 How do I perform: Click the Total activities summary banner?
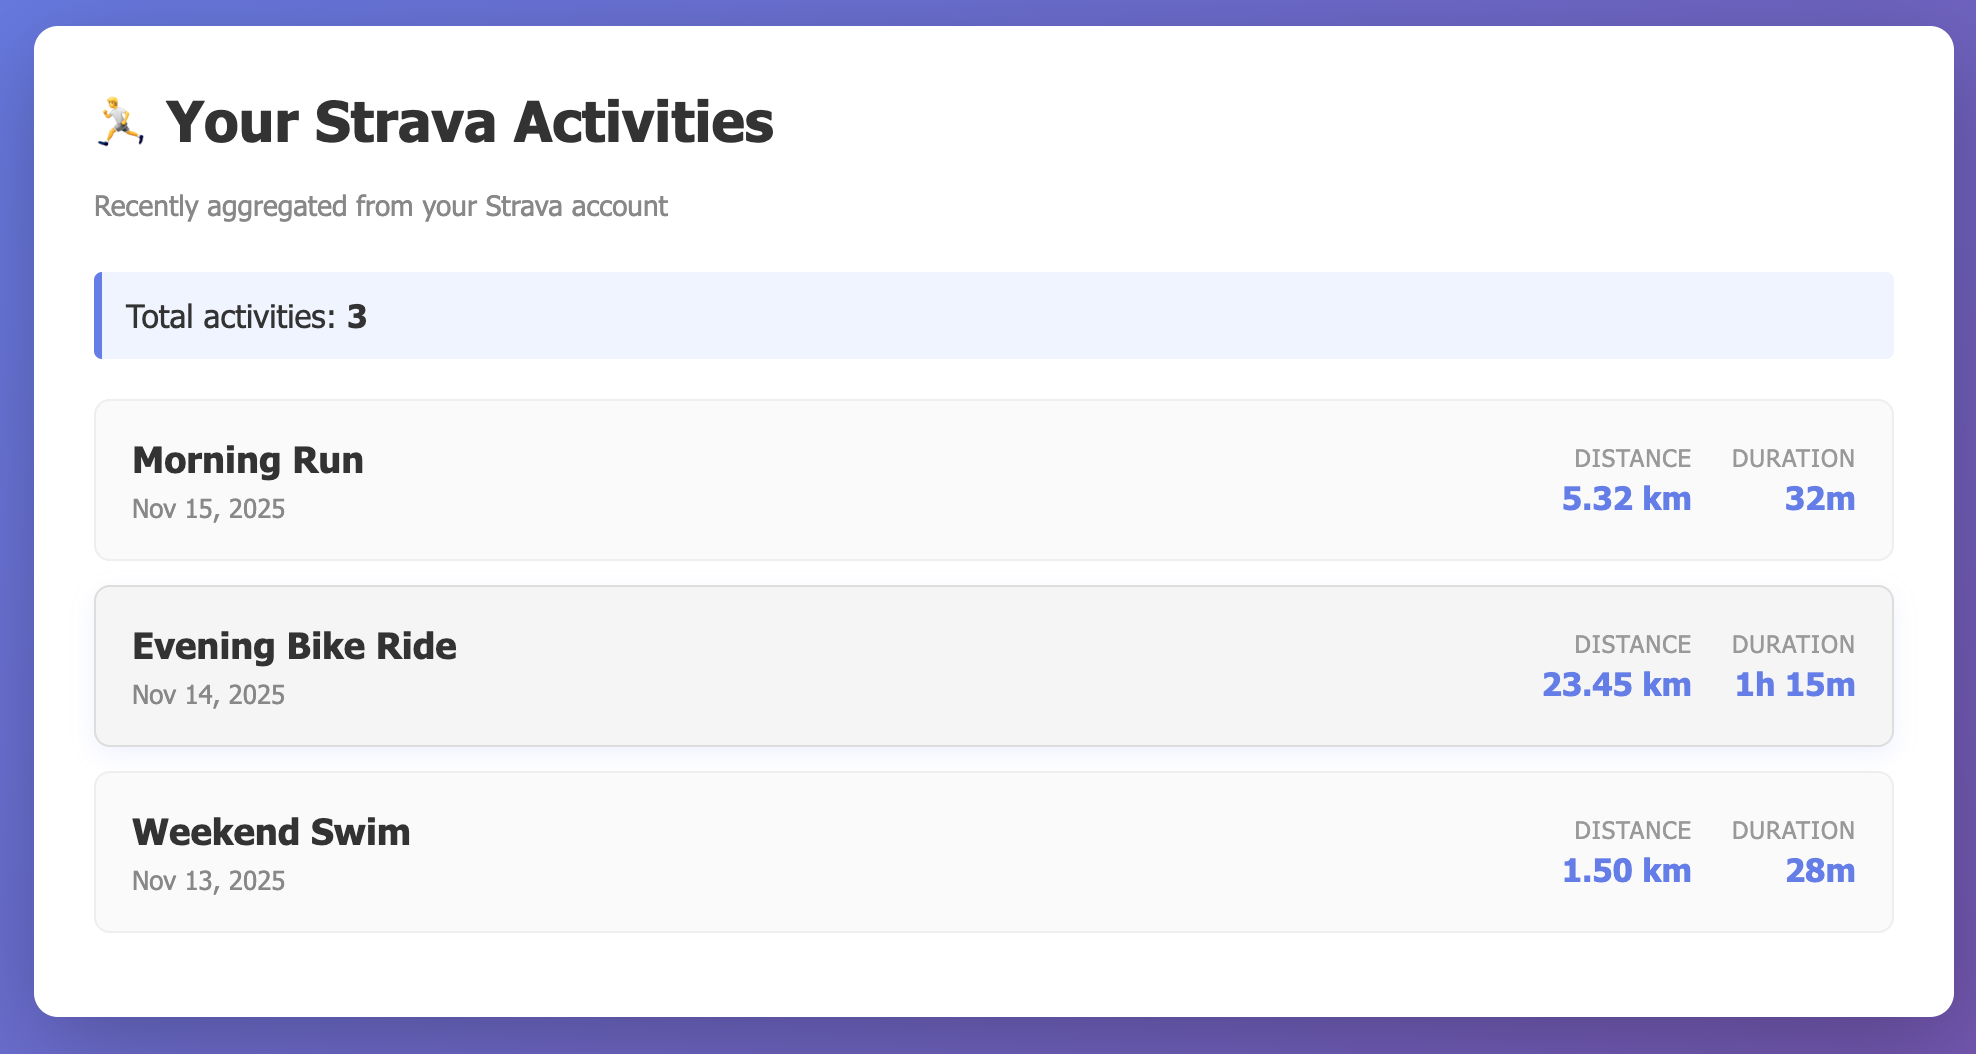tap(993, 316)
